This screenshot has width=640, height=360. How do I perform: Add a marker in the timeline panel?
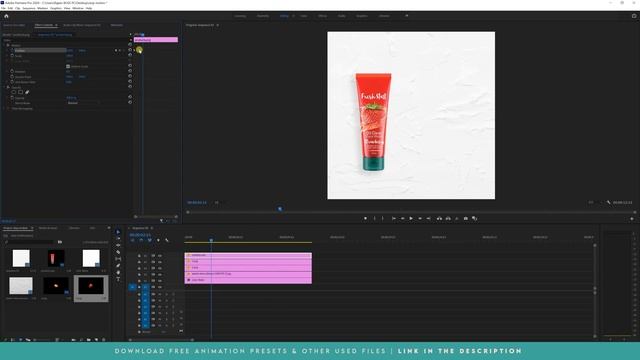point(158,240)
